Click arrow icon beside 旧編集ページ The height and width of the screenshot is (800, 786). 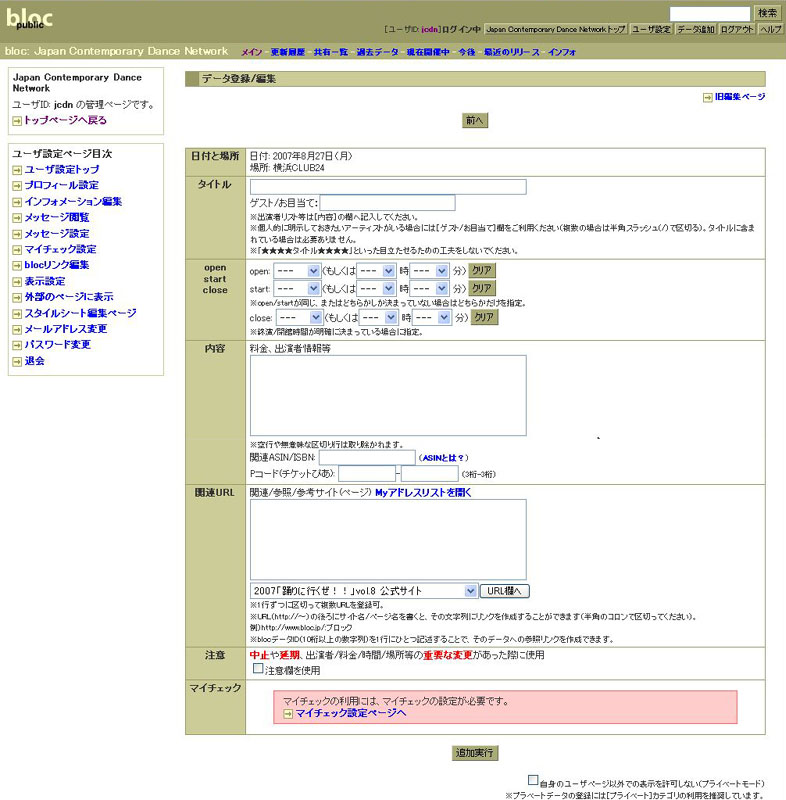(707, 97)
